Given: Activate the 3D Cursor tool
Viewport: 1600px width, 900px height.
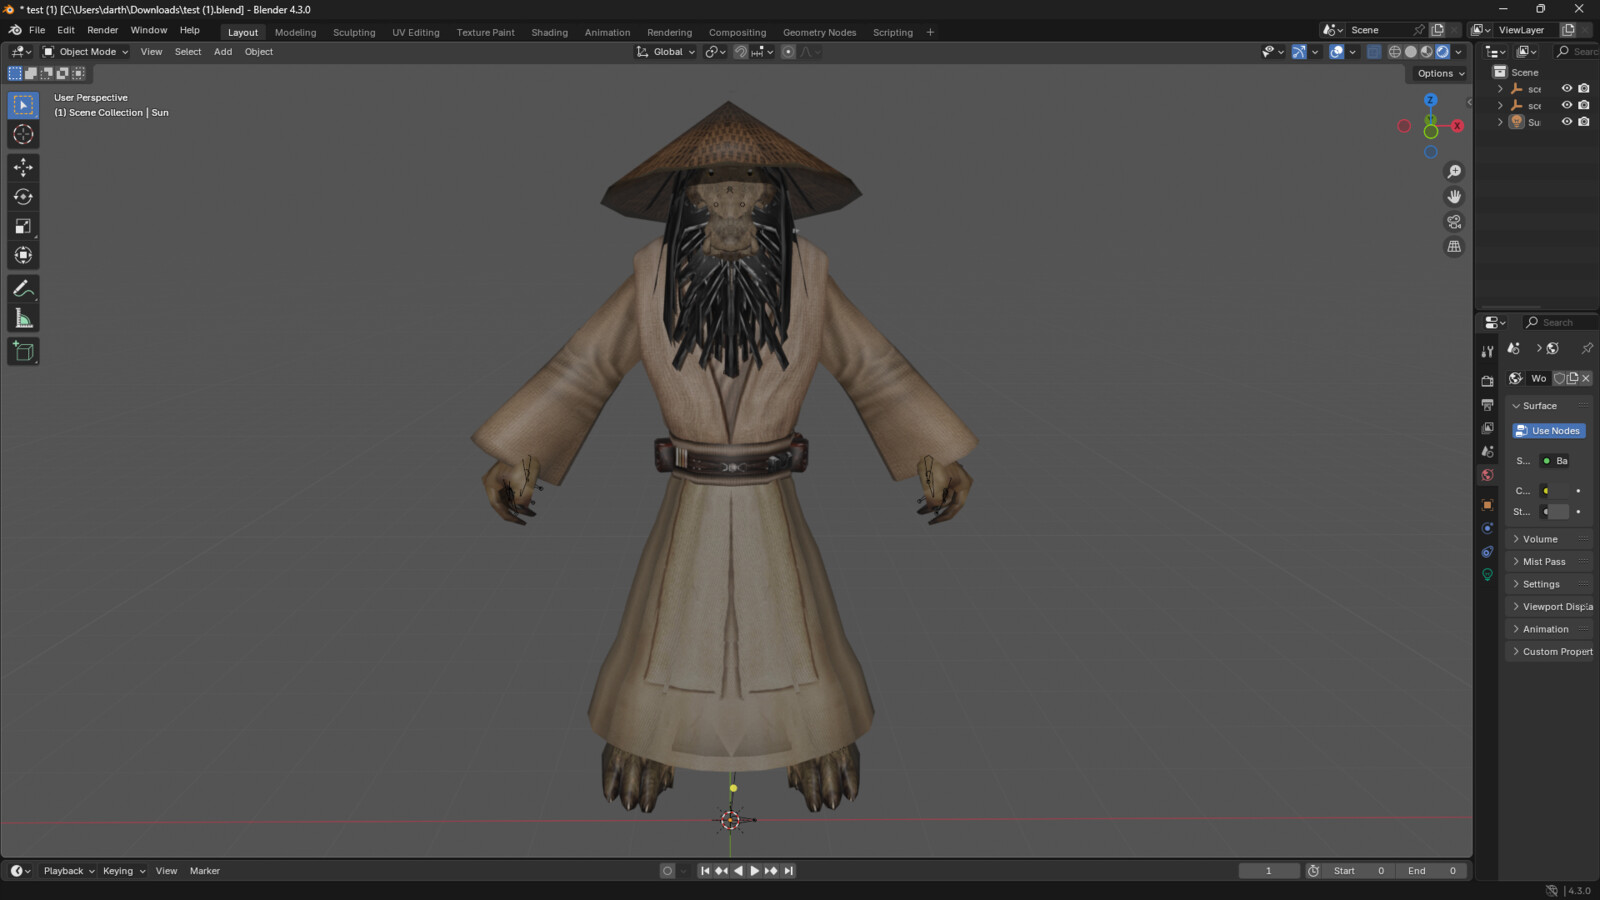Looking at the screenshot, I should click(23, 135).
